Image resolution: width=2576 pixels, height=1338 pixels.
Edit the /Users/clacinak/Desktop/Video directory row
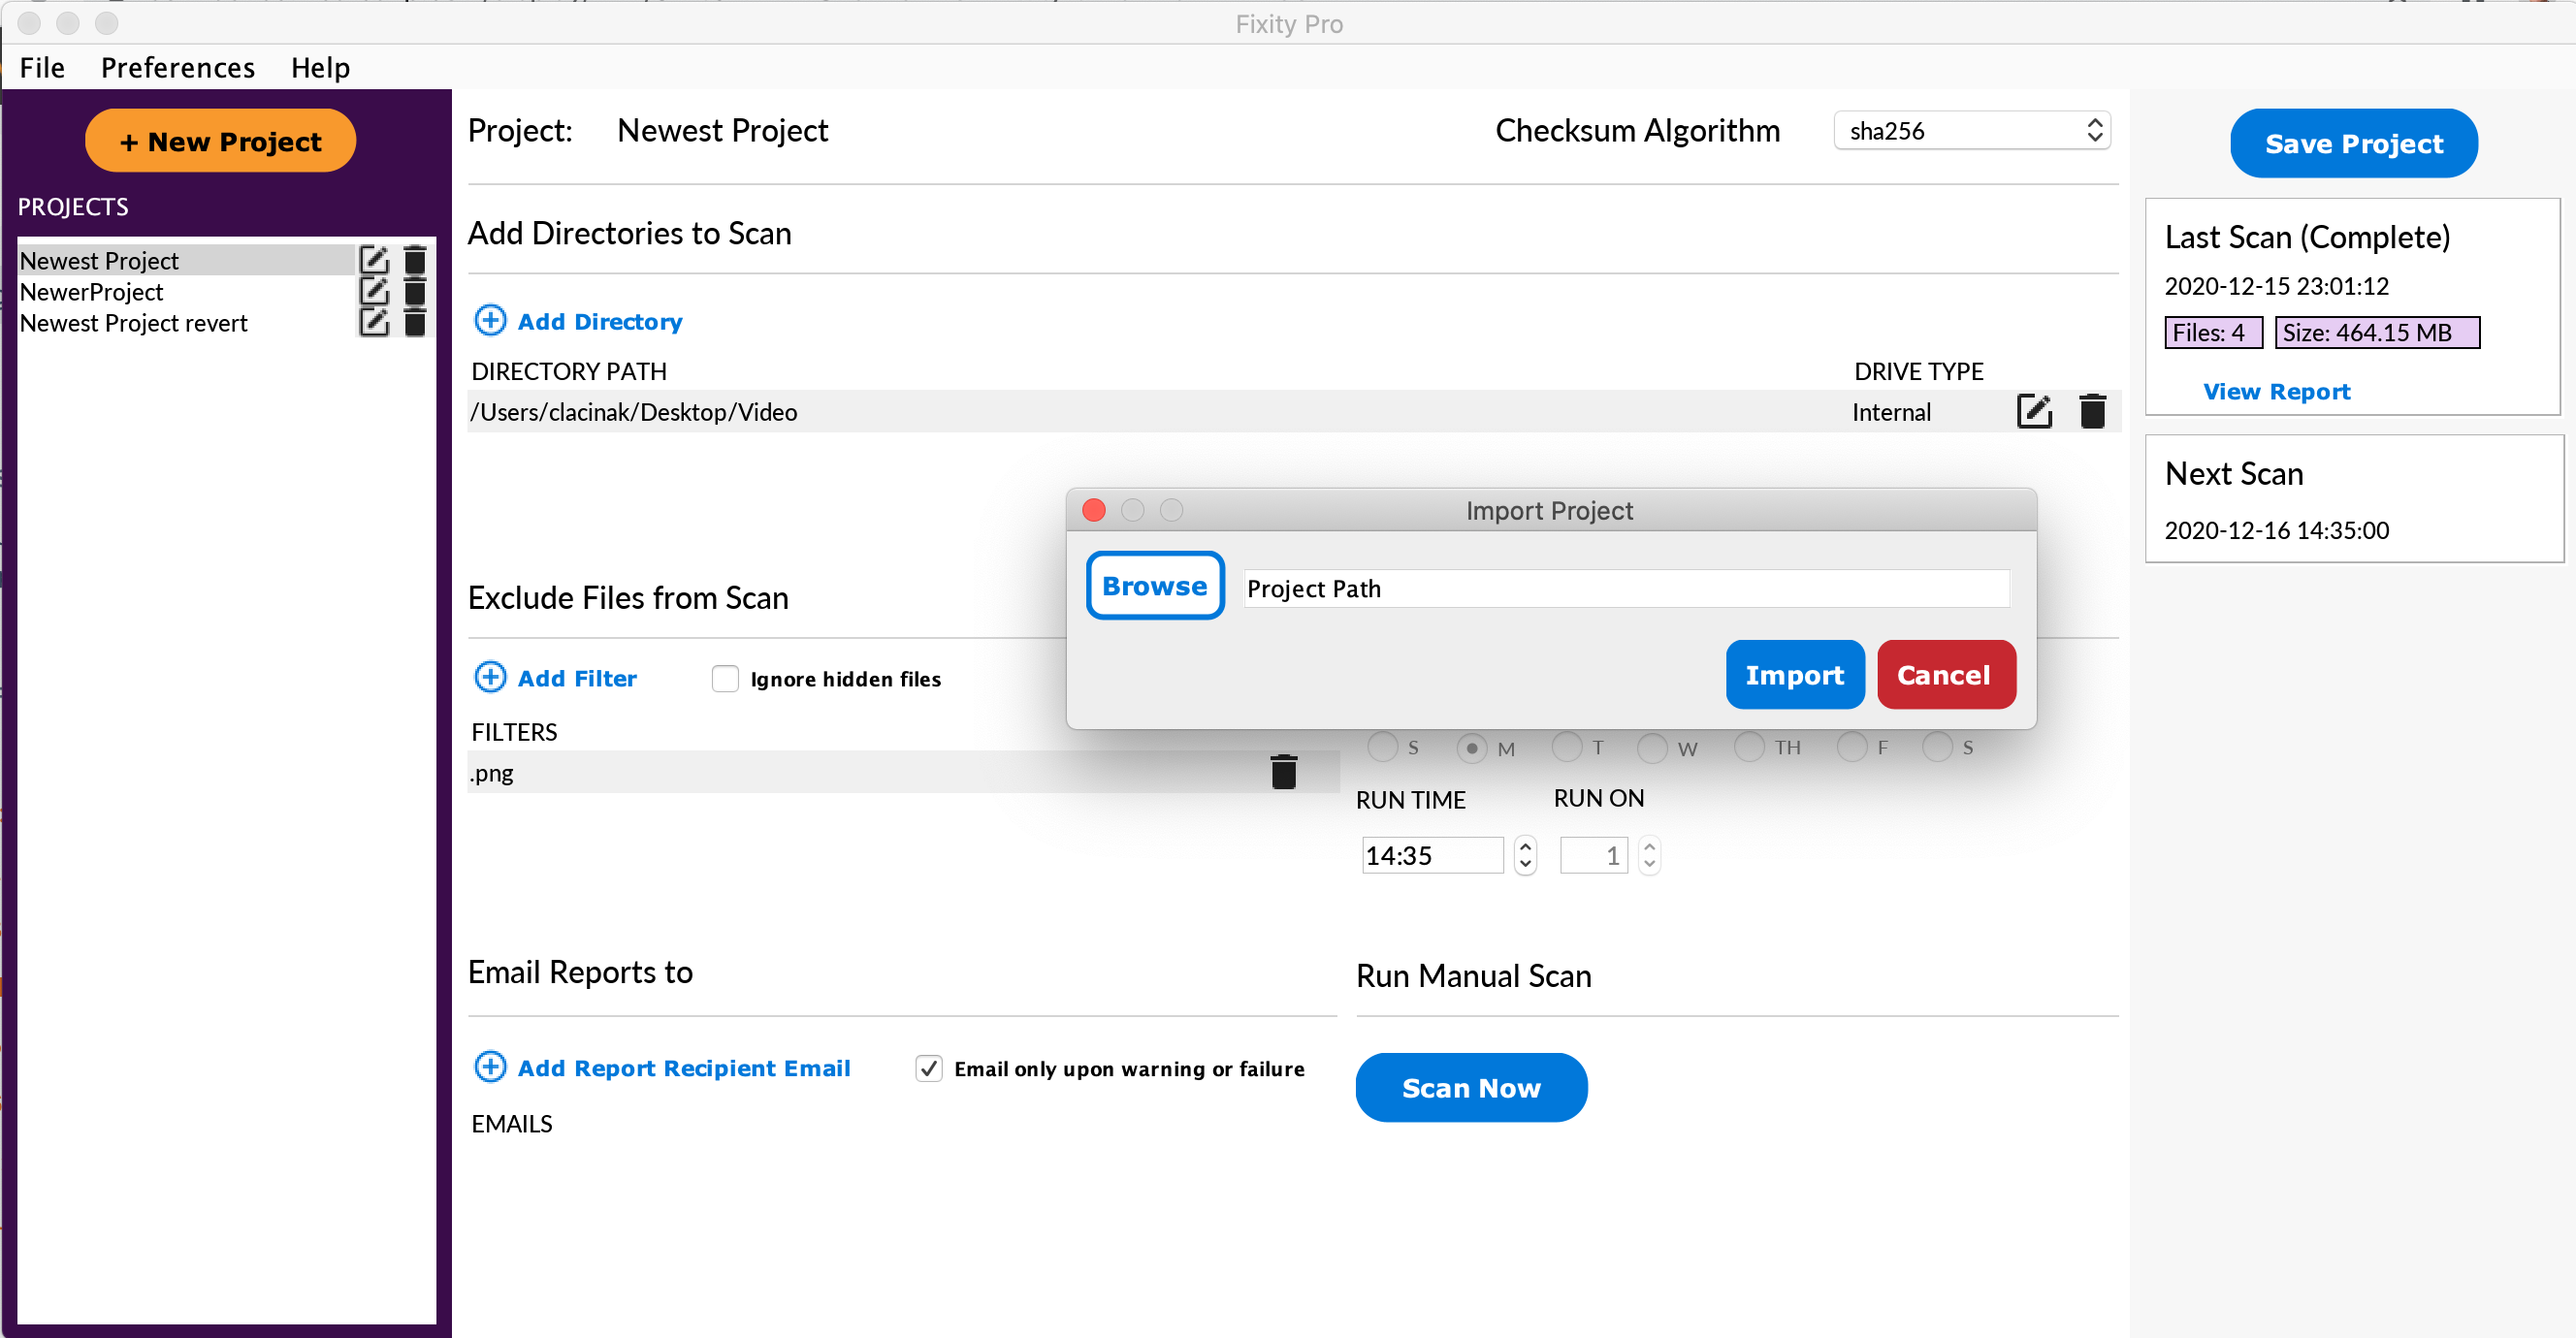point(2034,411)
